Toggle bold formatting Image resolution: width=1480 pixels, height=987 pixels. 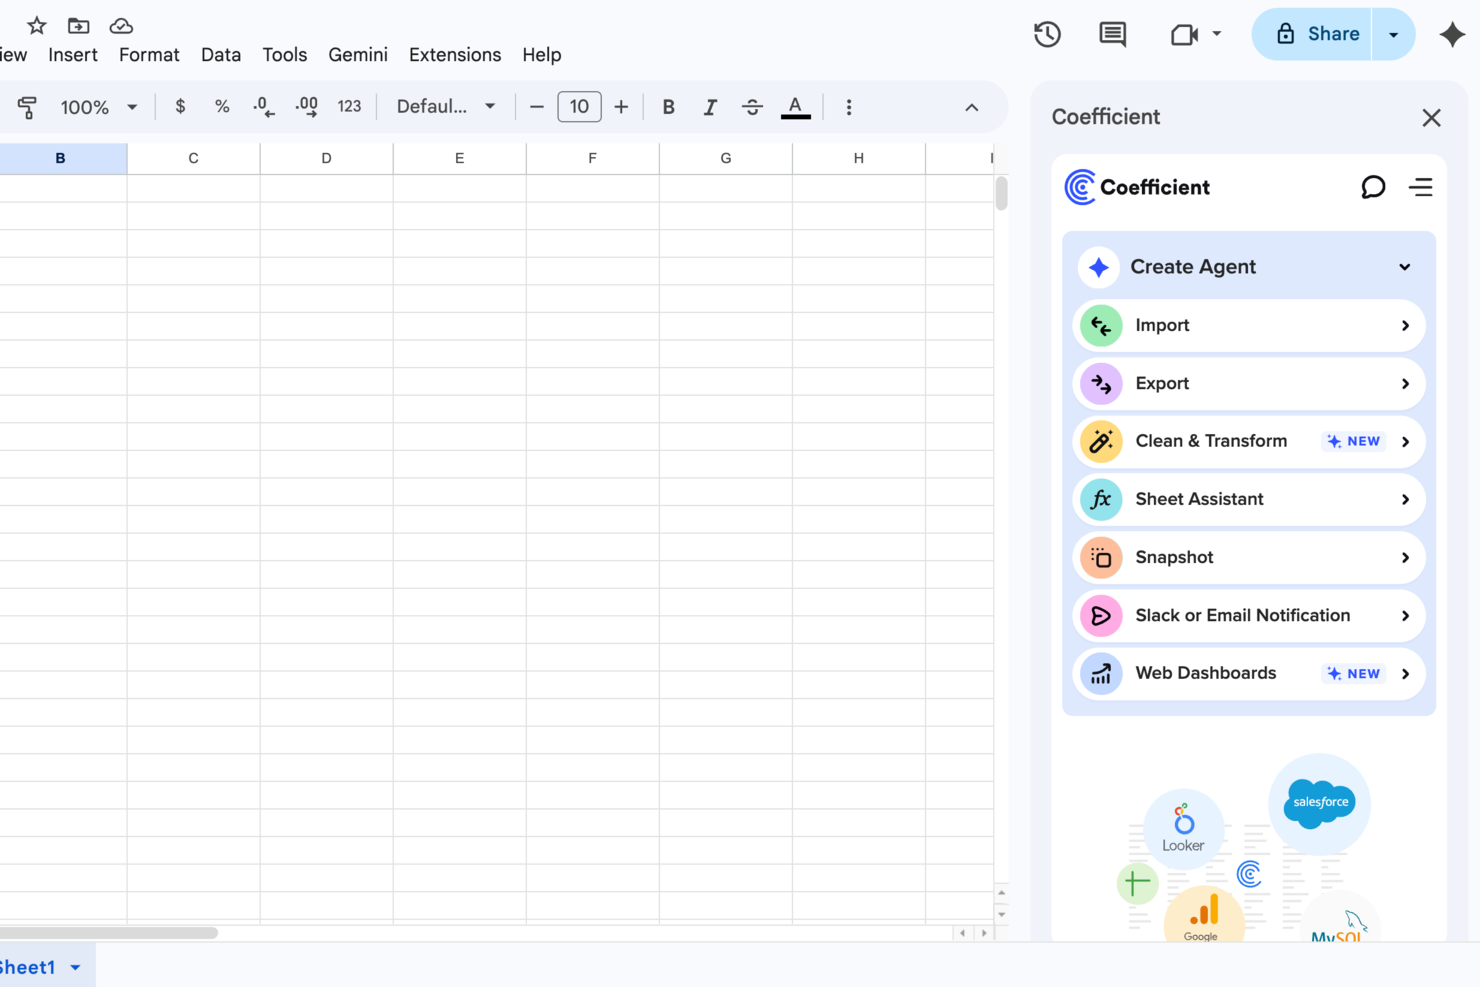coord(668,107)
